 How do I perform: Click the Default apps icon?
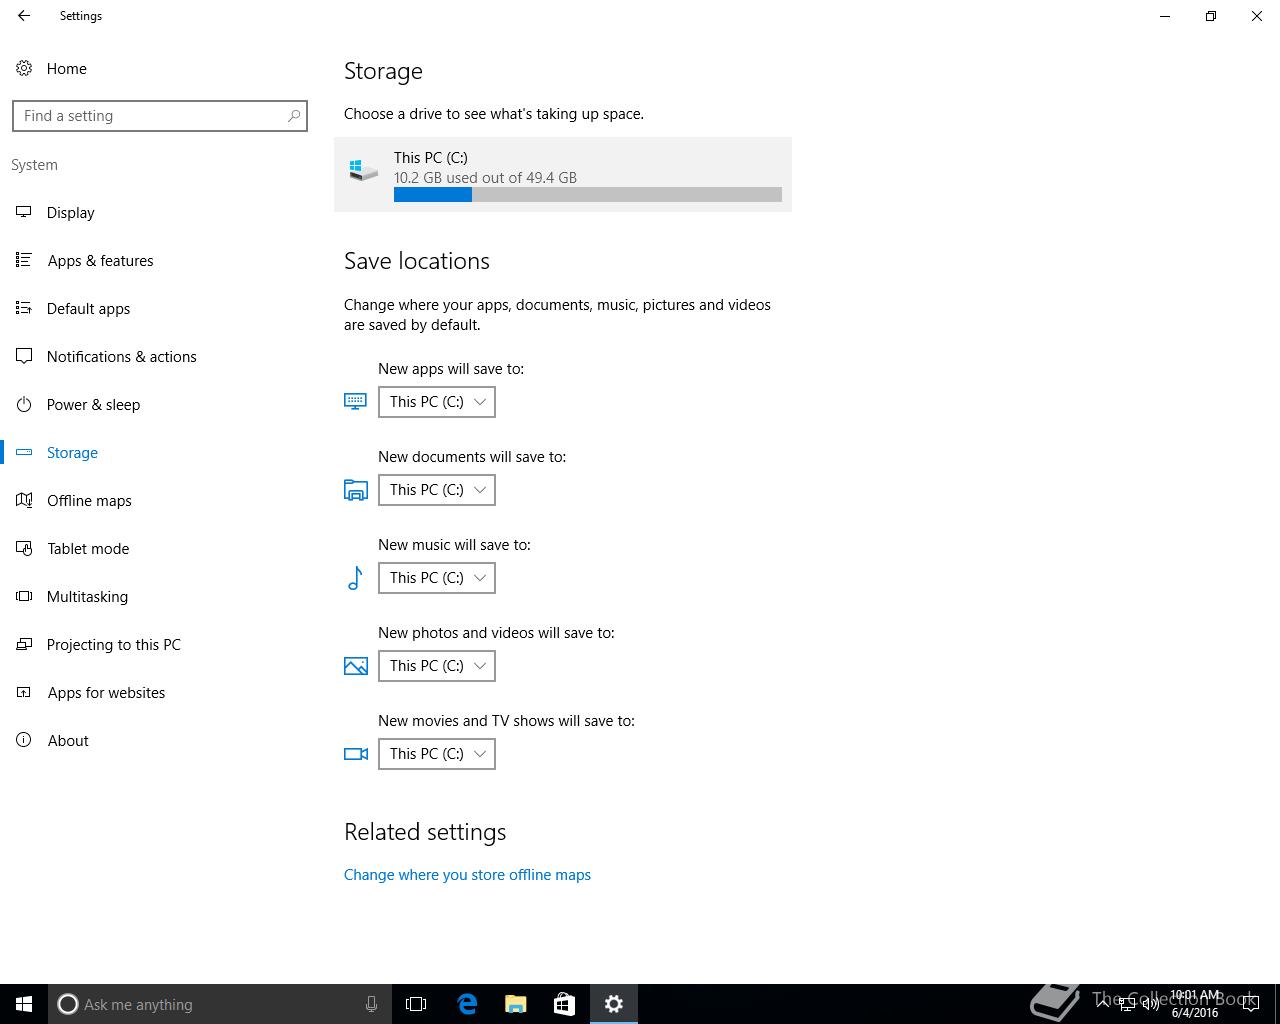(24, 308)
